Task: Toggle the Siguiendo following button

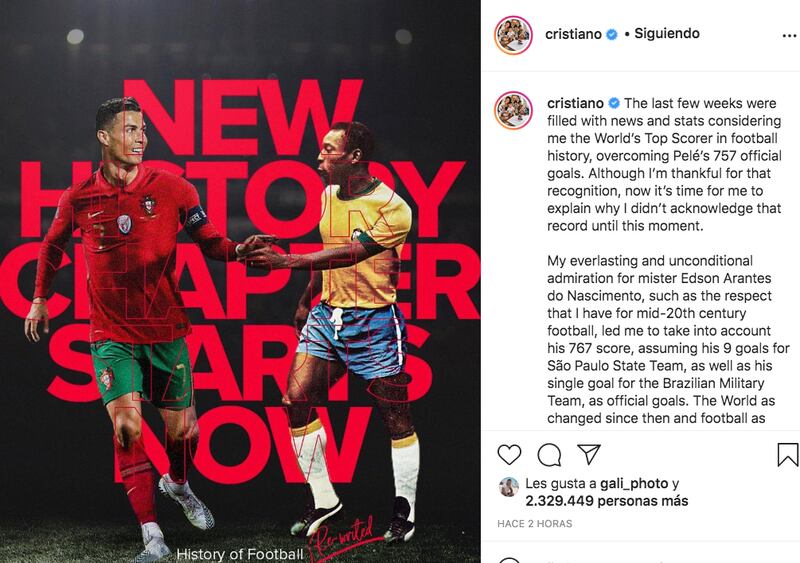Action: (x=667, y=33)
